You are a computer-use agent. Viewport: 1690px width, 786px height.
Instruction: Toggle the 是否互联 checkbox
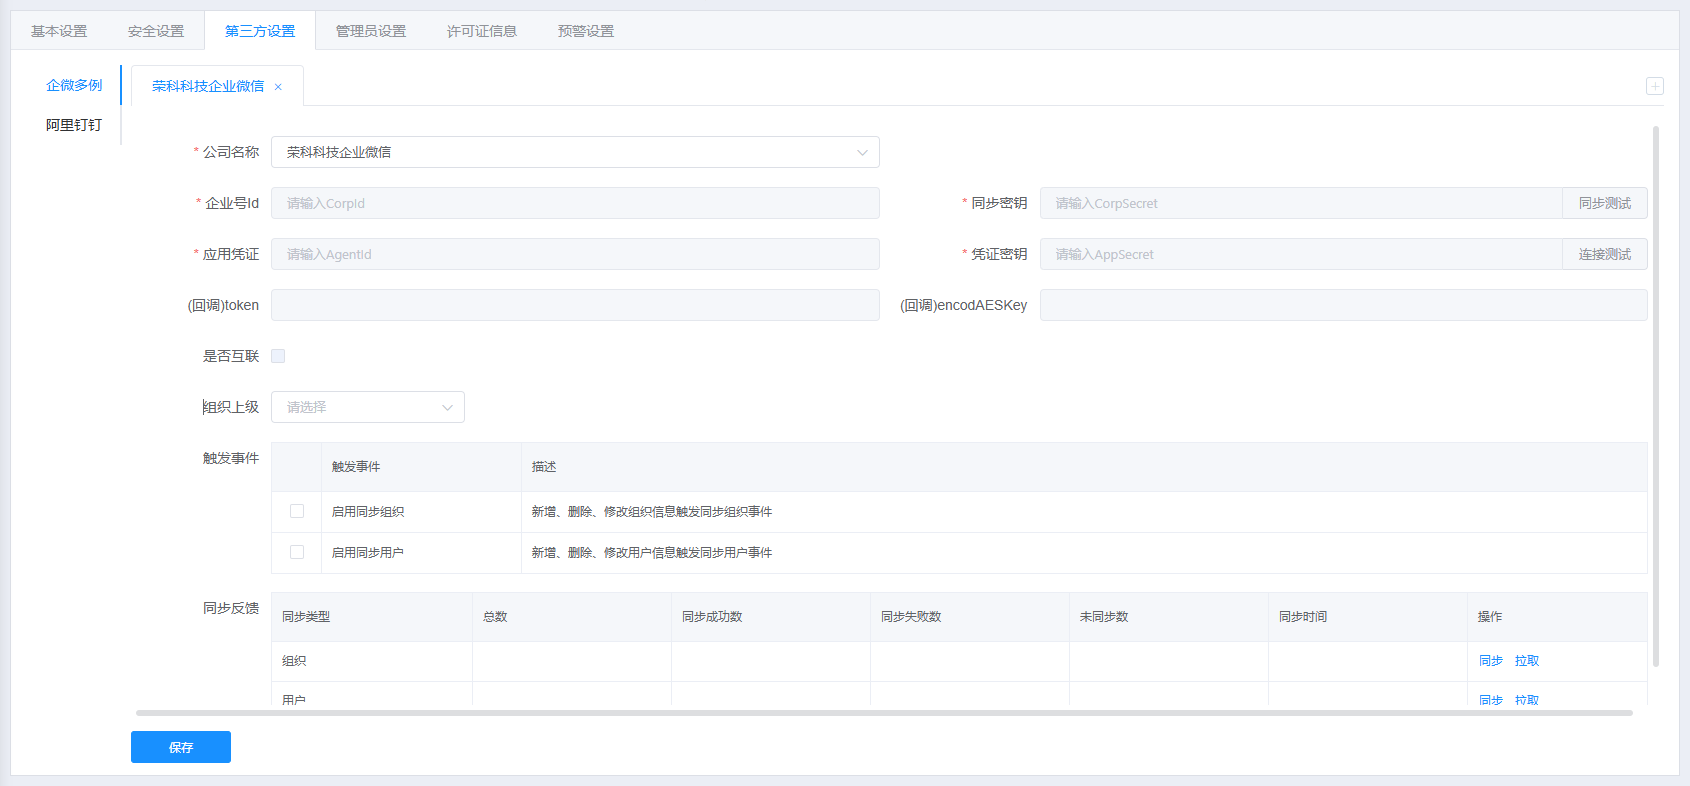point(278,356)
